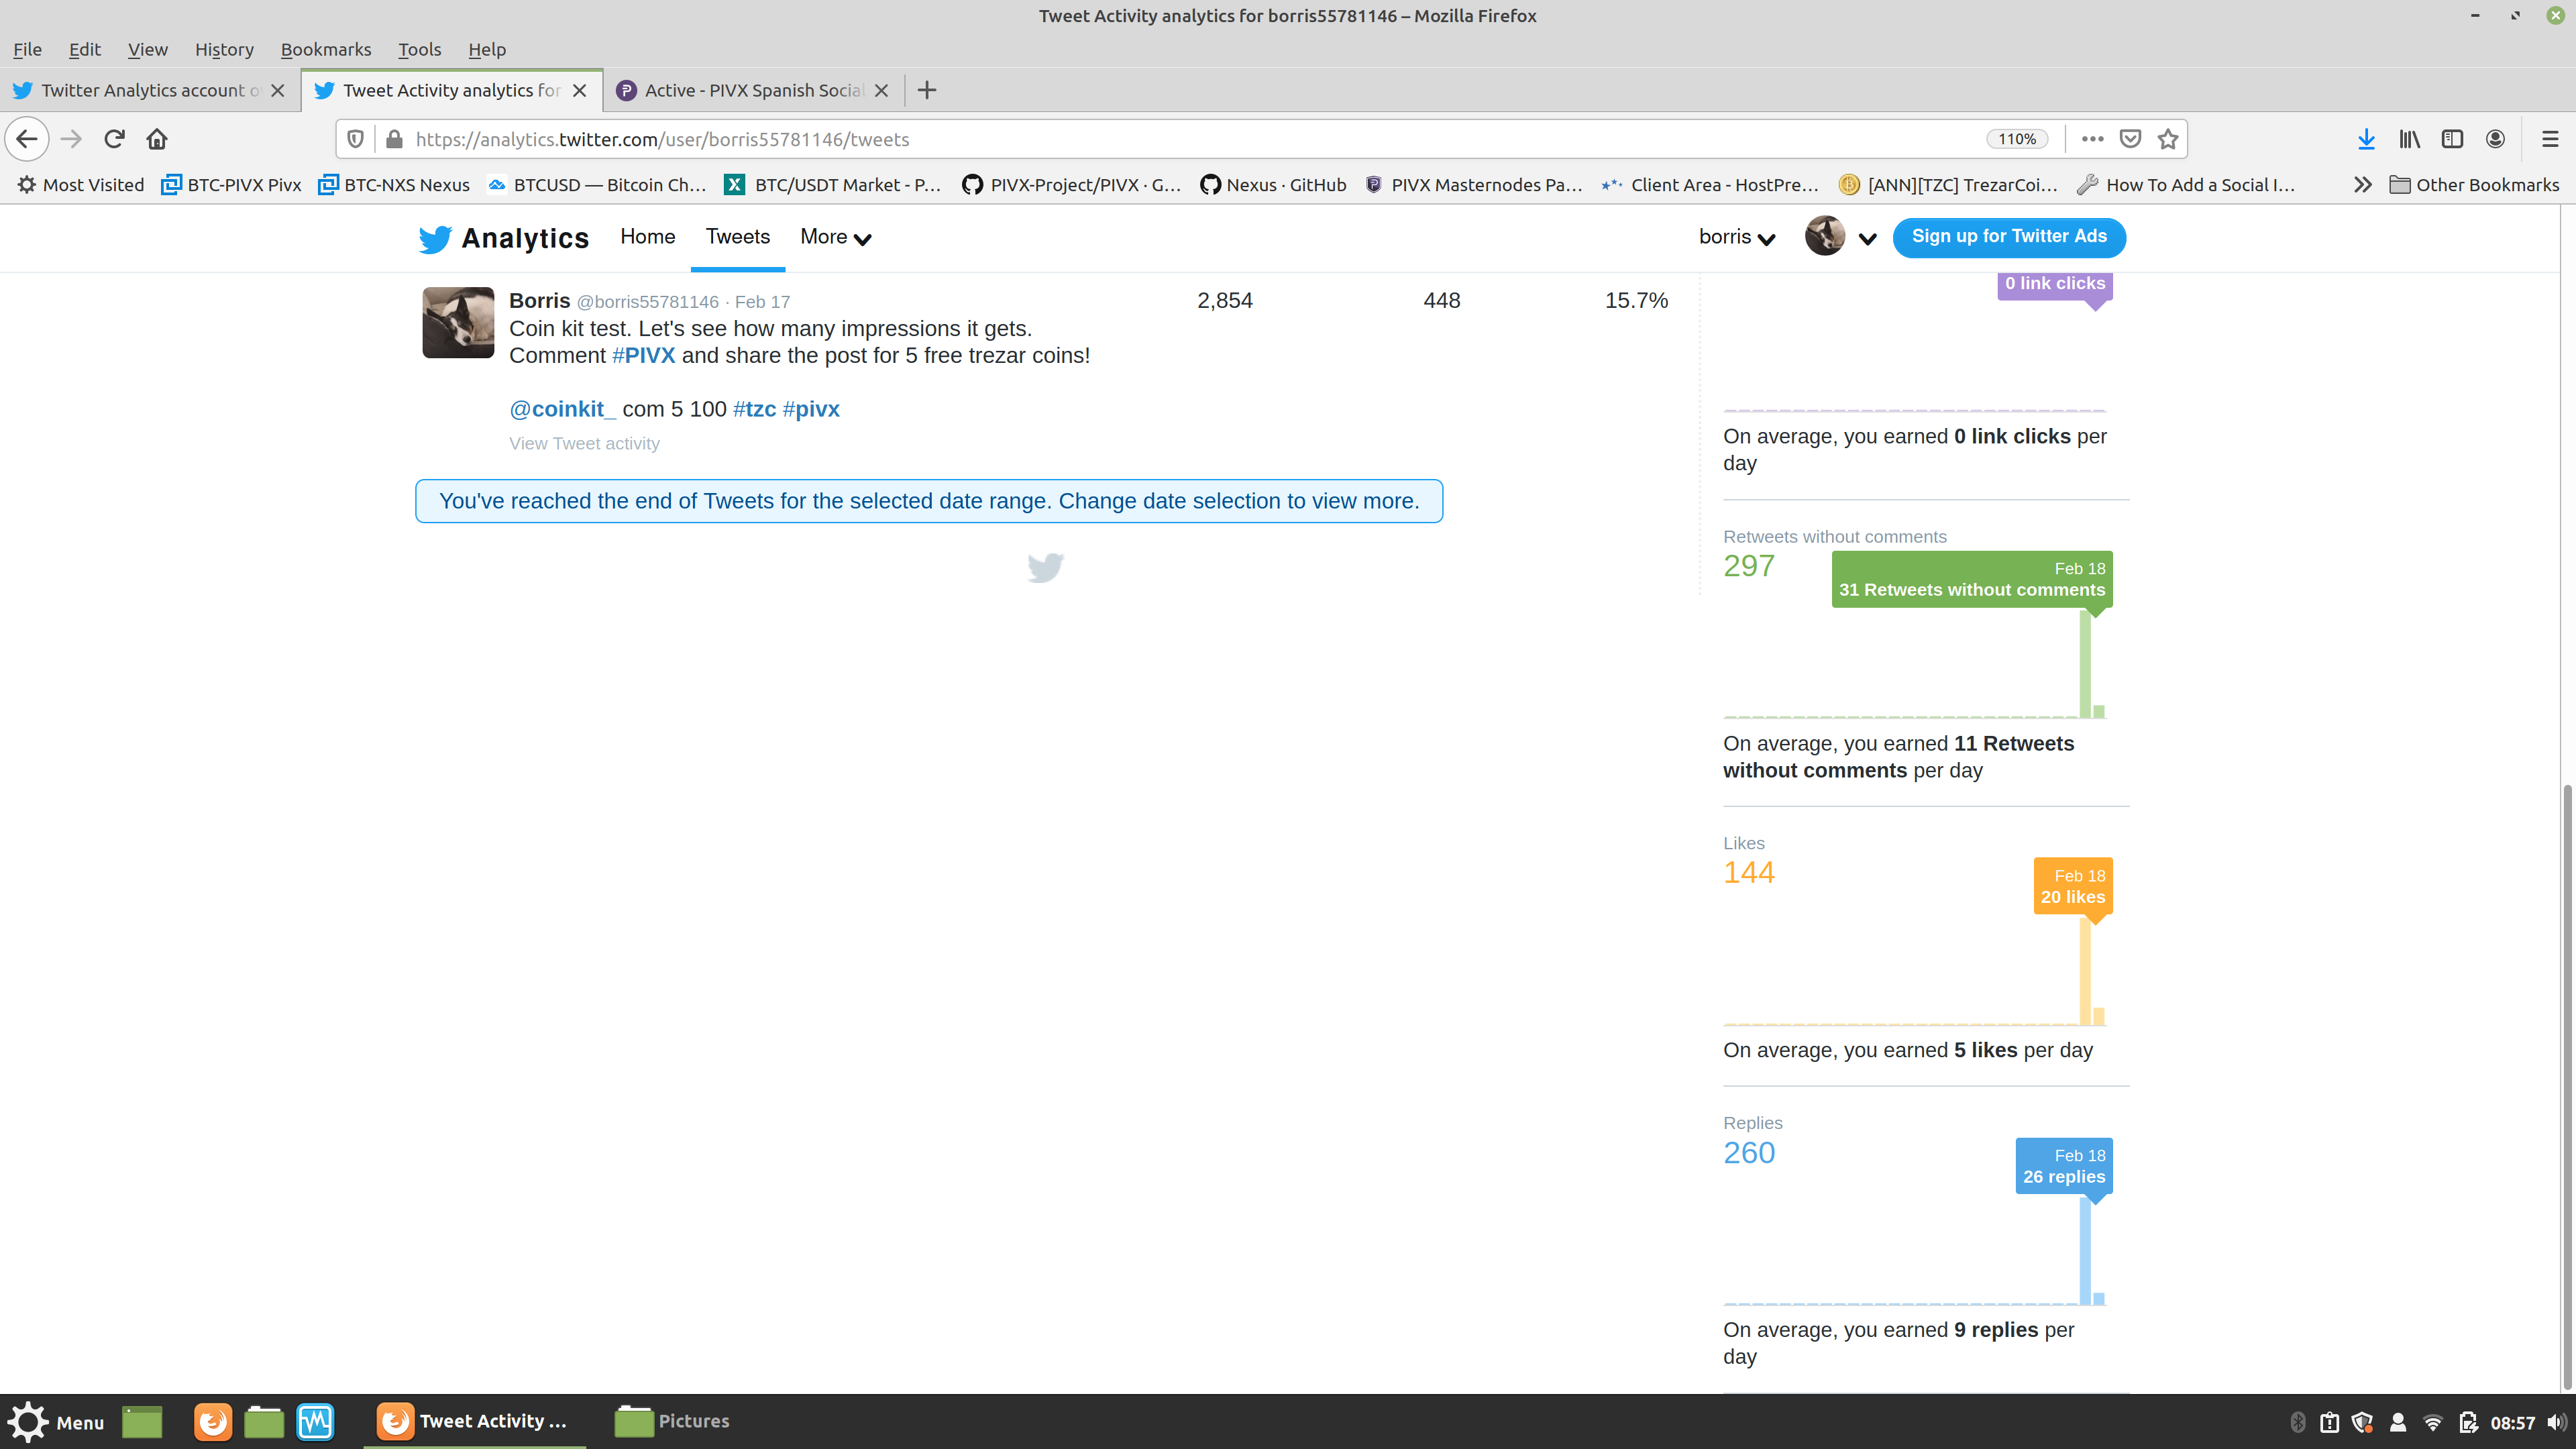Viewport: 2576px width, 1449px height.
Task: Click the #PIVX hashtag link in tweet
Action: tap(643, 355)
